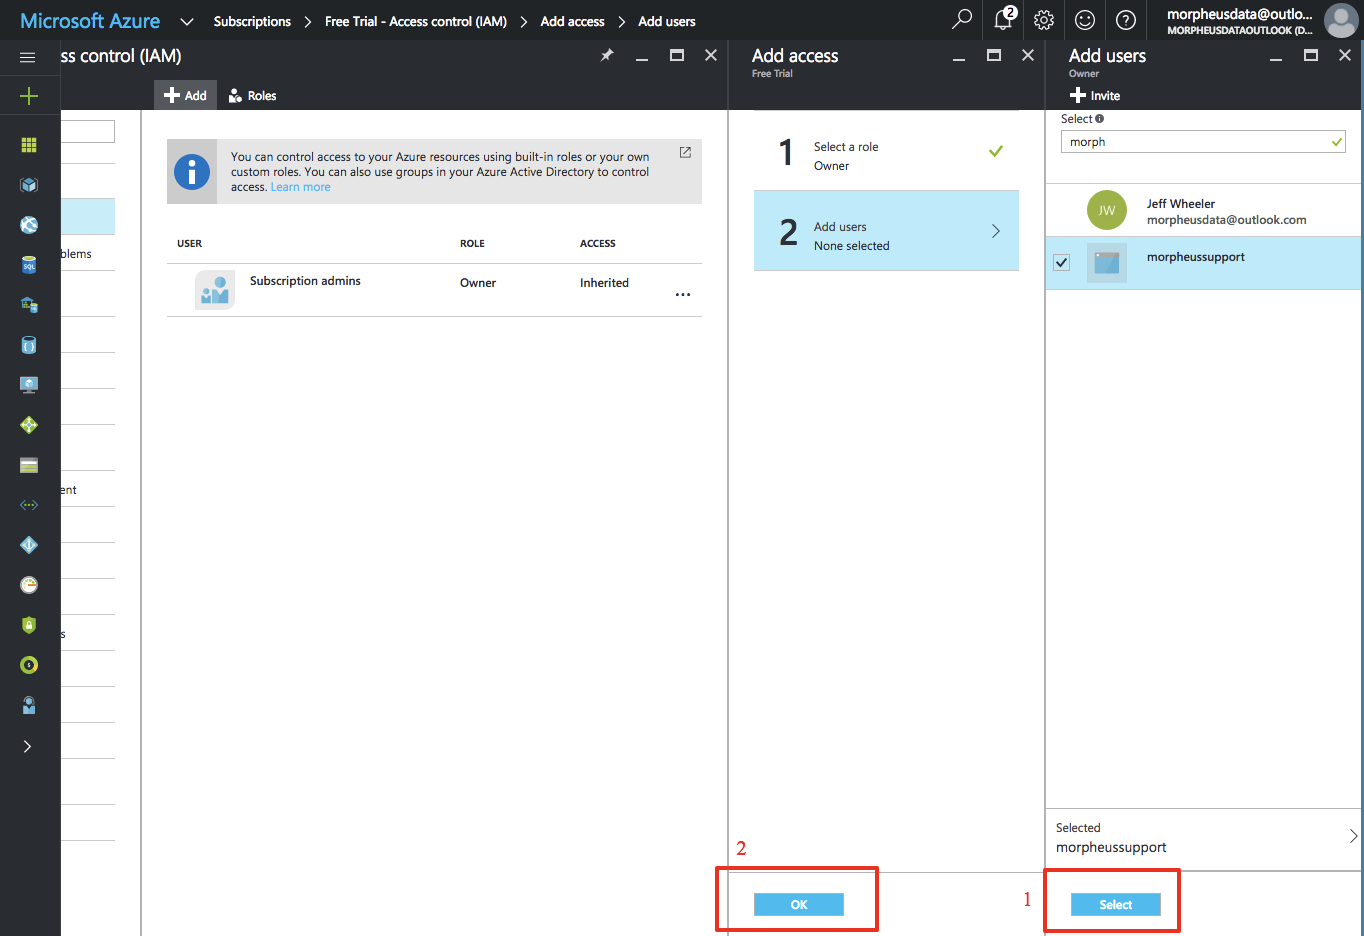Click the Inherited access cell
Screen dimensions: 1364x936
coord(604,283)
